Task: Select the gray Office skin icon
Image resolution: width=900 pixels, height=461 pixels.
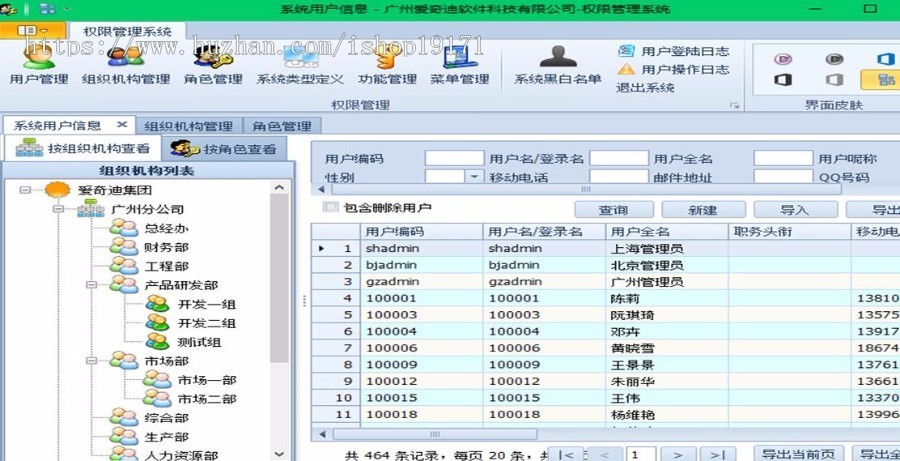Action: (834, 80)
